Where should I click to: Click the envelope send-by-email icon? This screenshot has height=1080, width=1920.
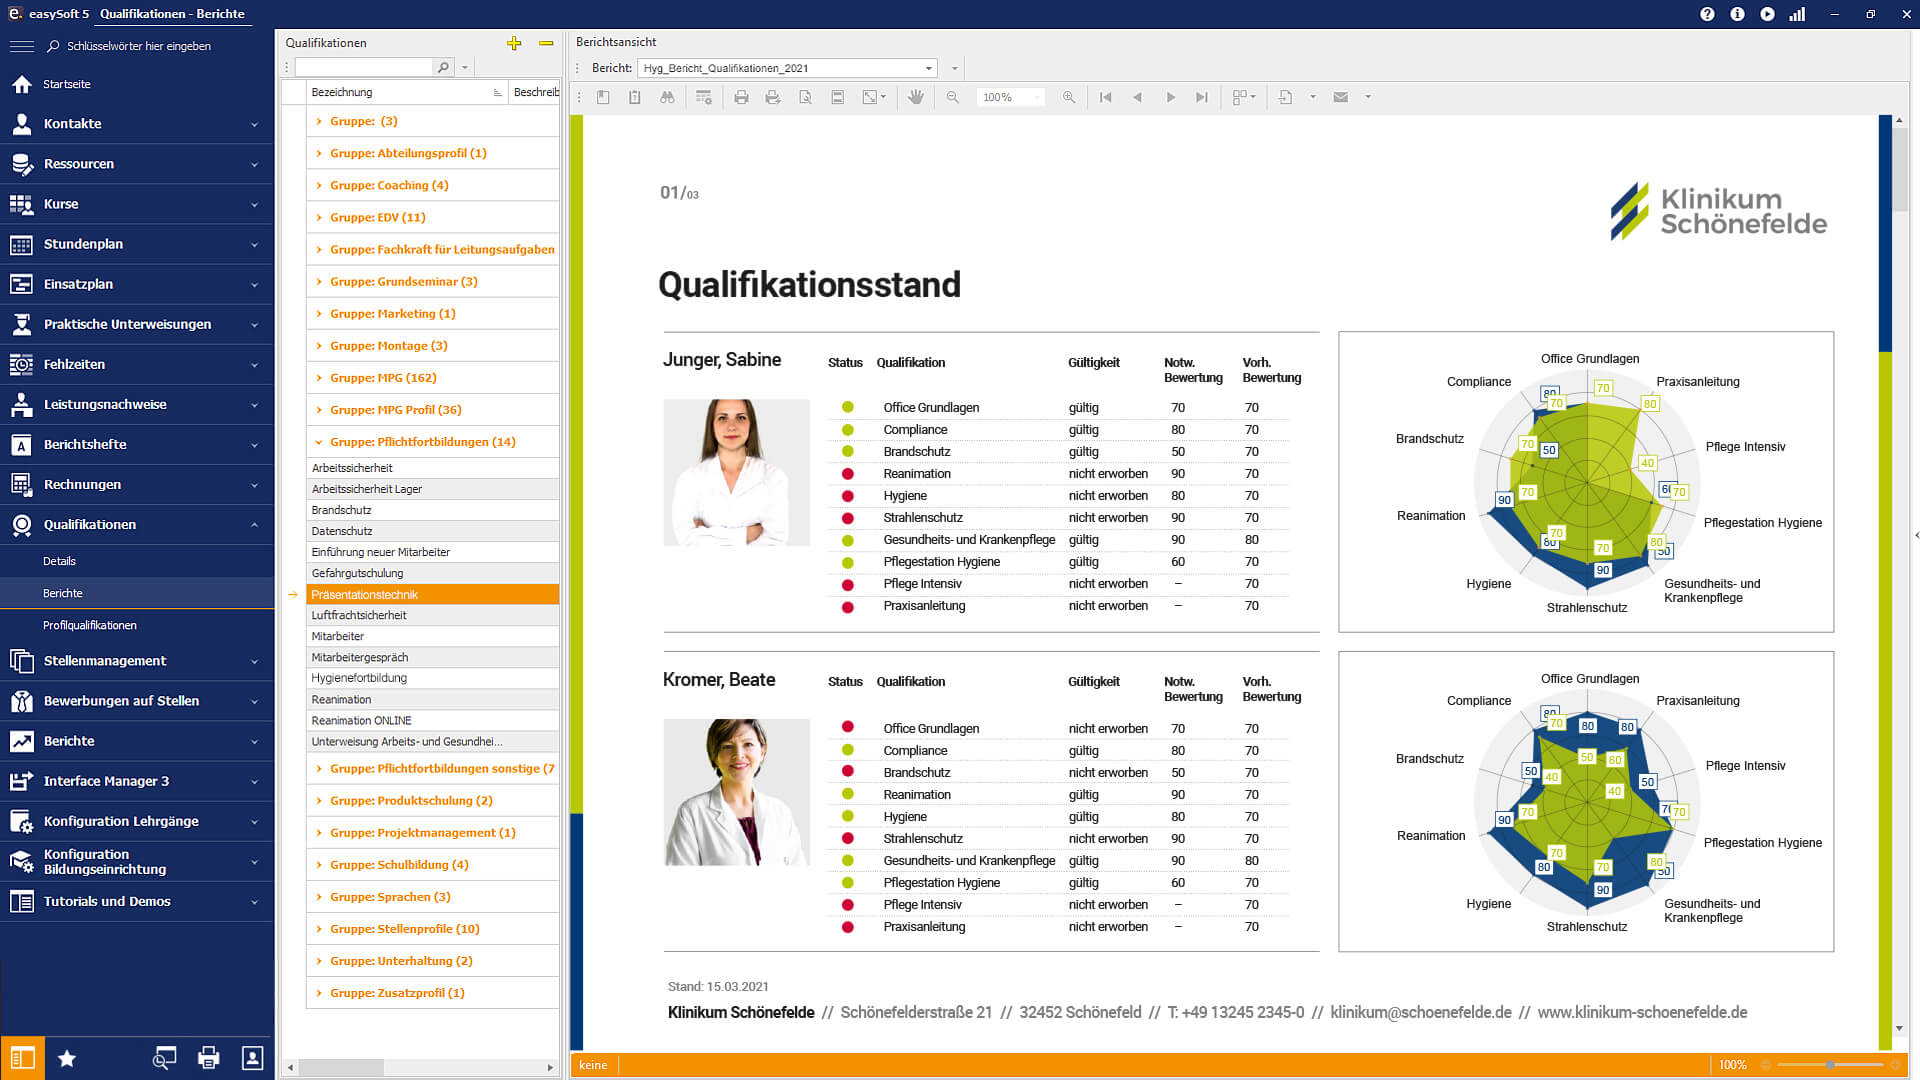[1341, 97]
